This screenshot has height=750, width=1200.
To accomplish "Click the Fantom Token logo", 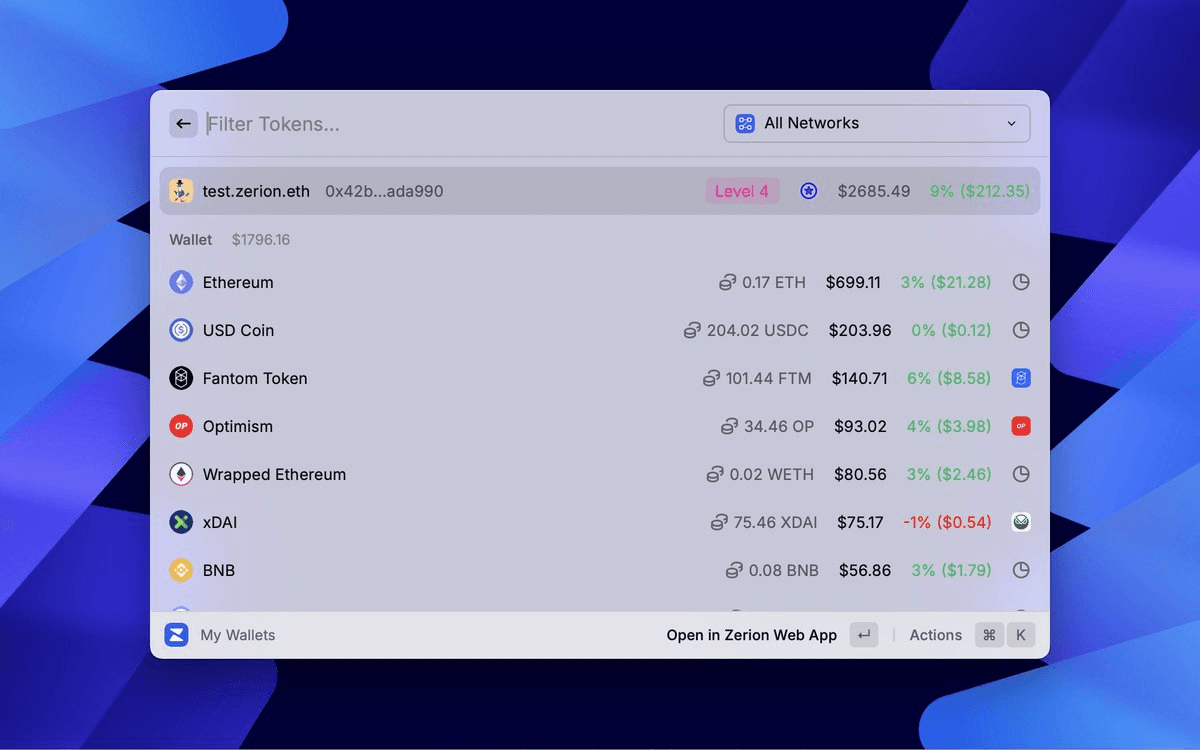I will [x=181, y=378].
